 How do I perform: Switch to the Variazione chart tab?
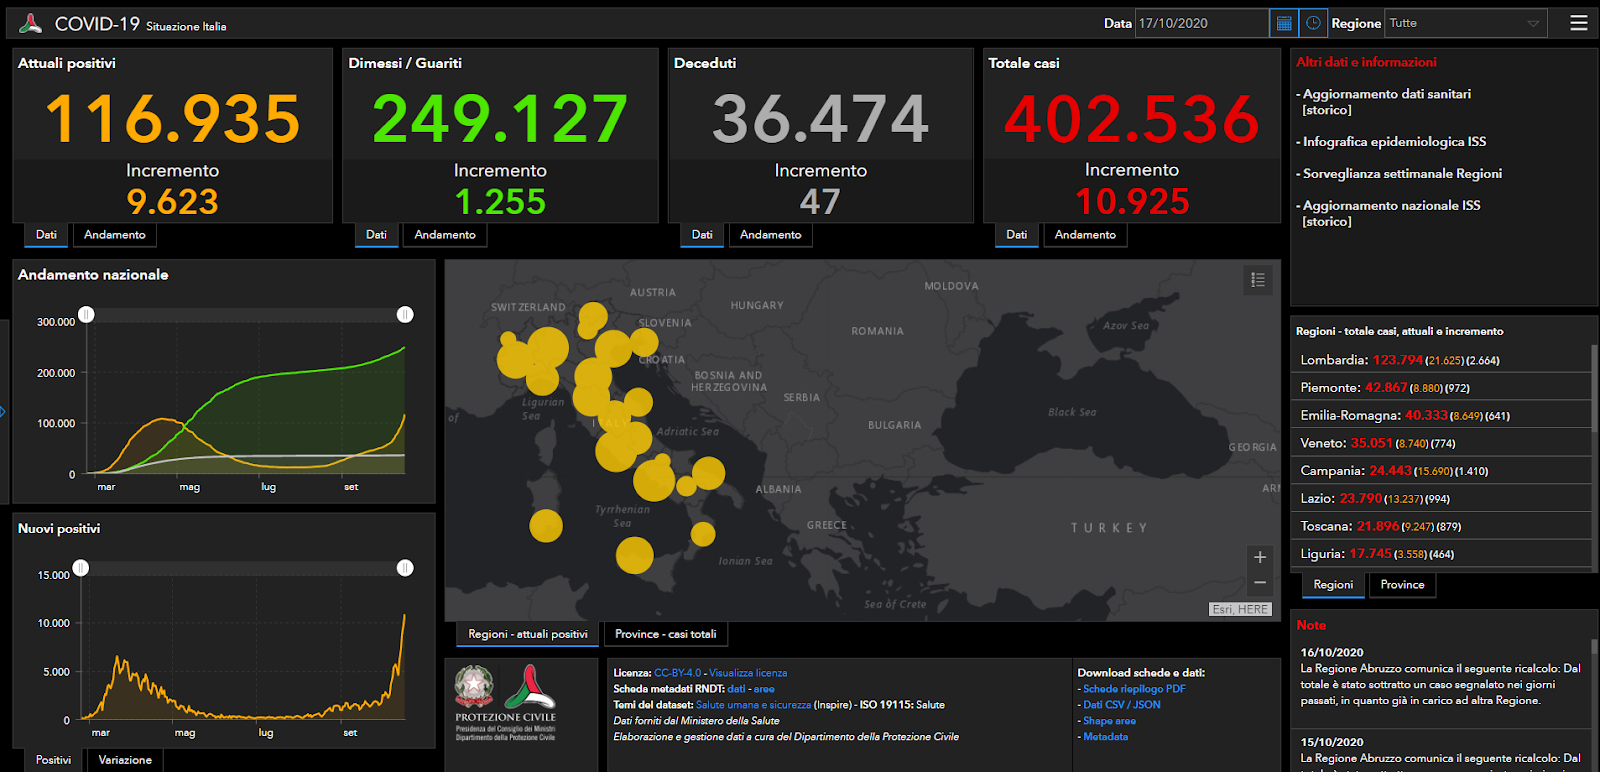click(x=125, y=760)
